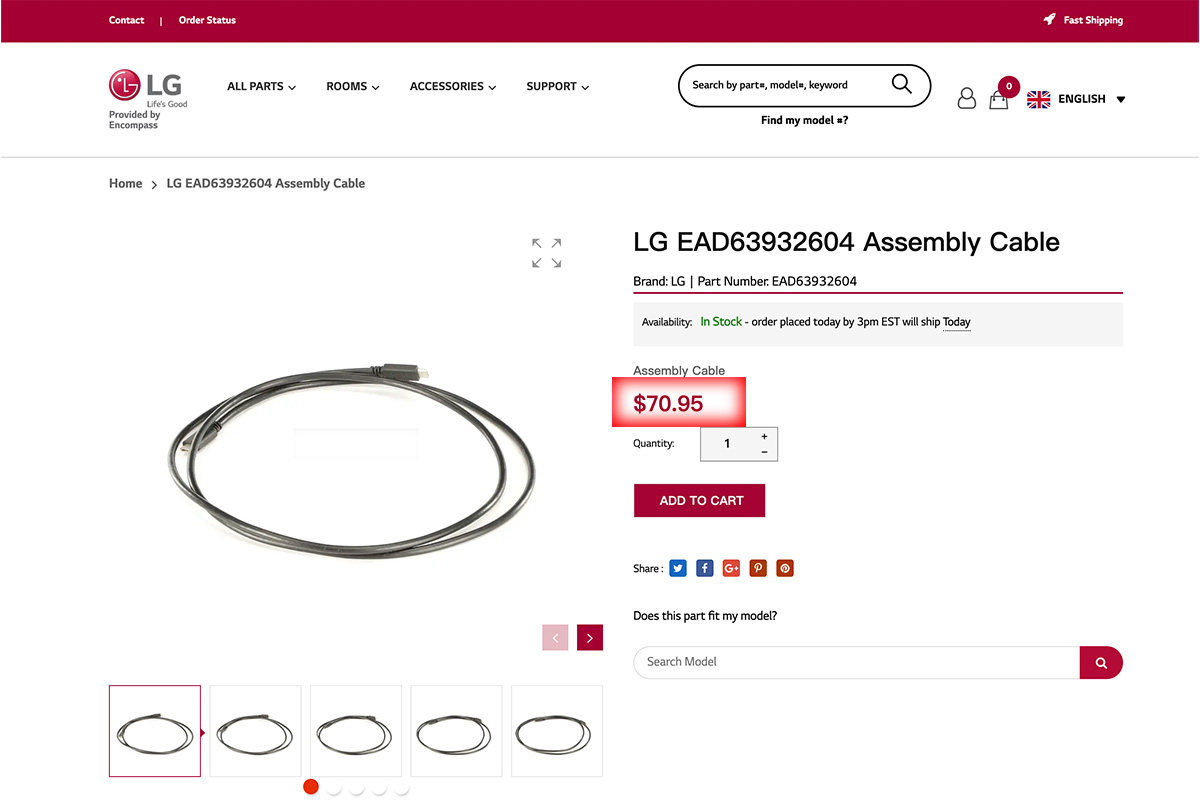The image size is (1200, 800).
Task: Click the ADD TO CART button
Action: pyautogui.click(x=700, y=500)
